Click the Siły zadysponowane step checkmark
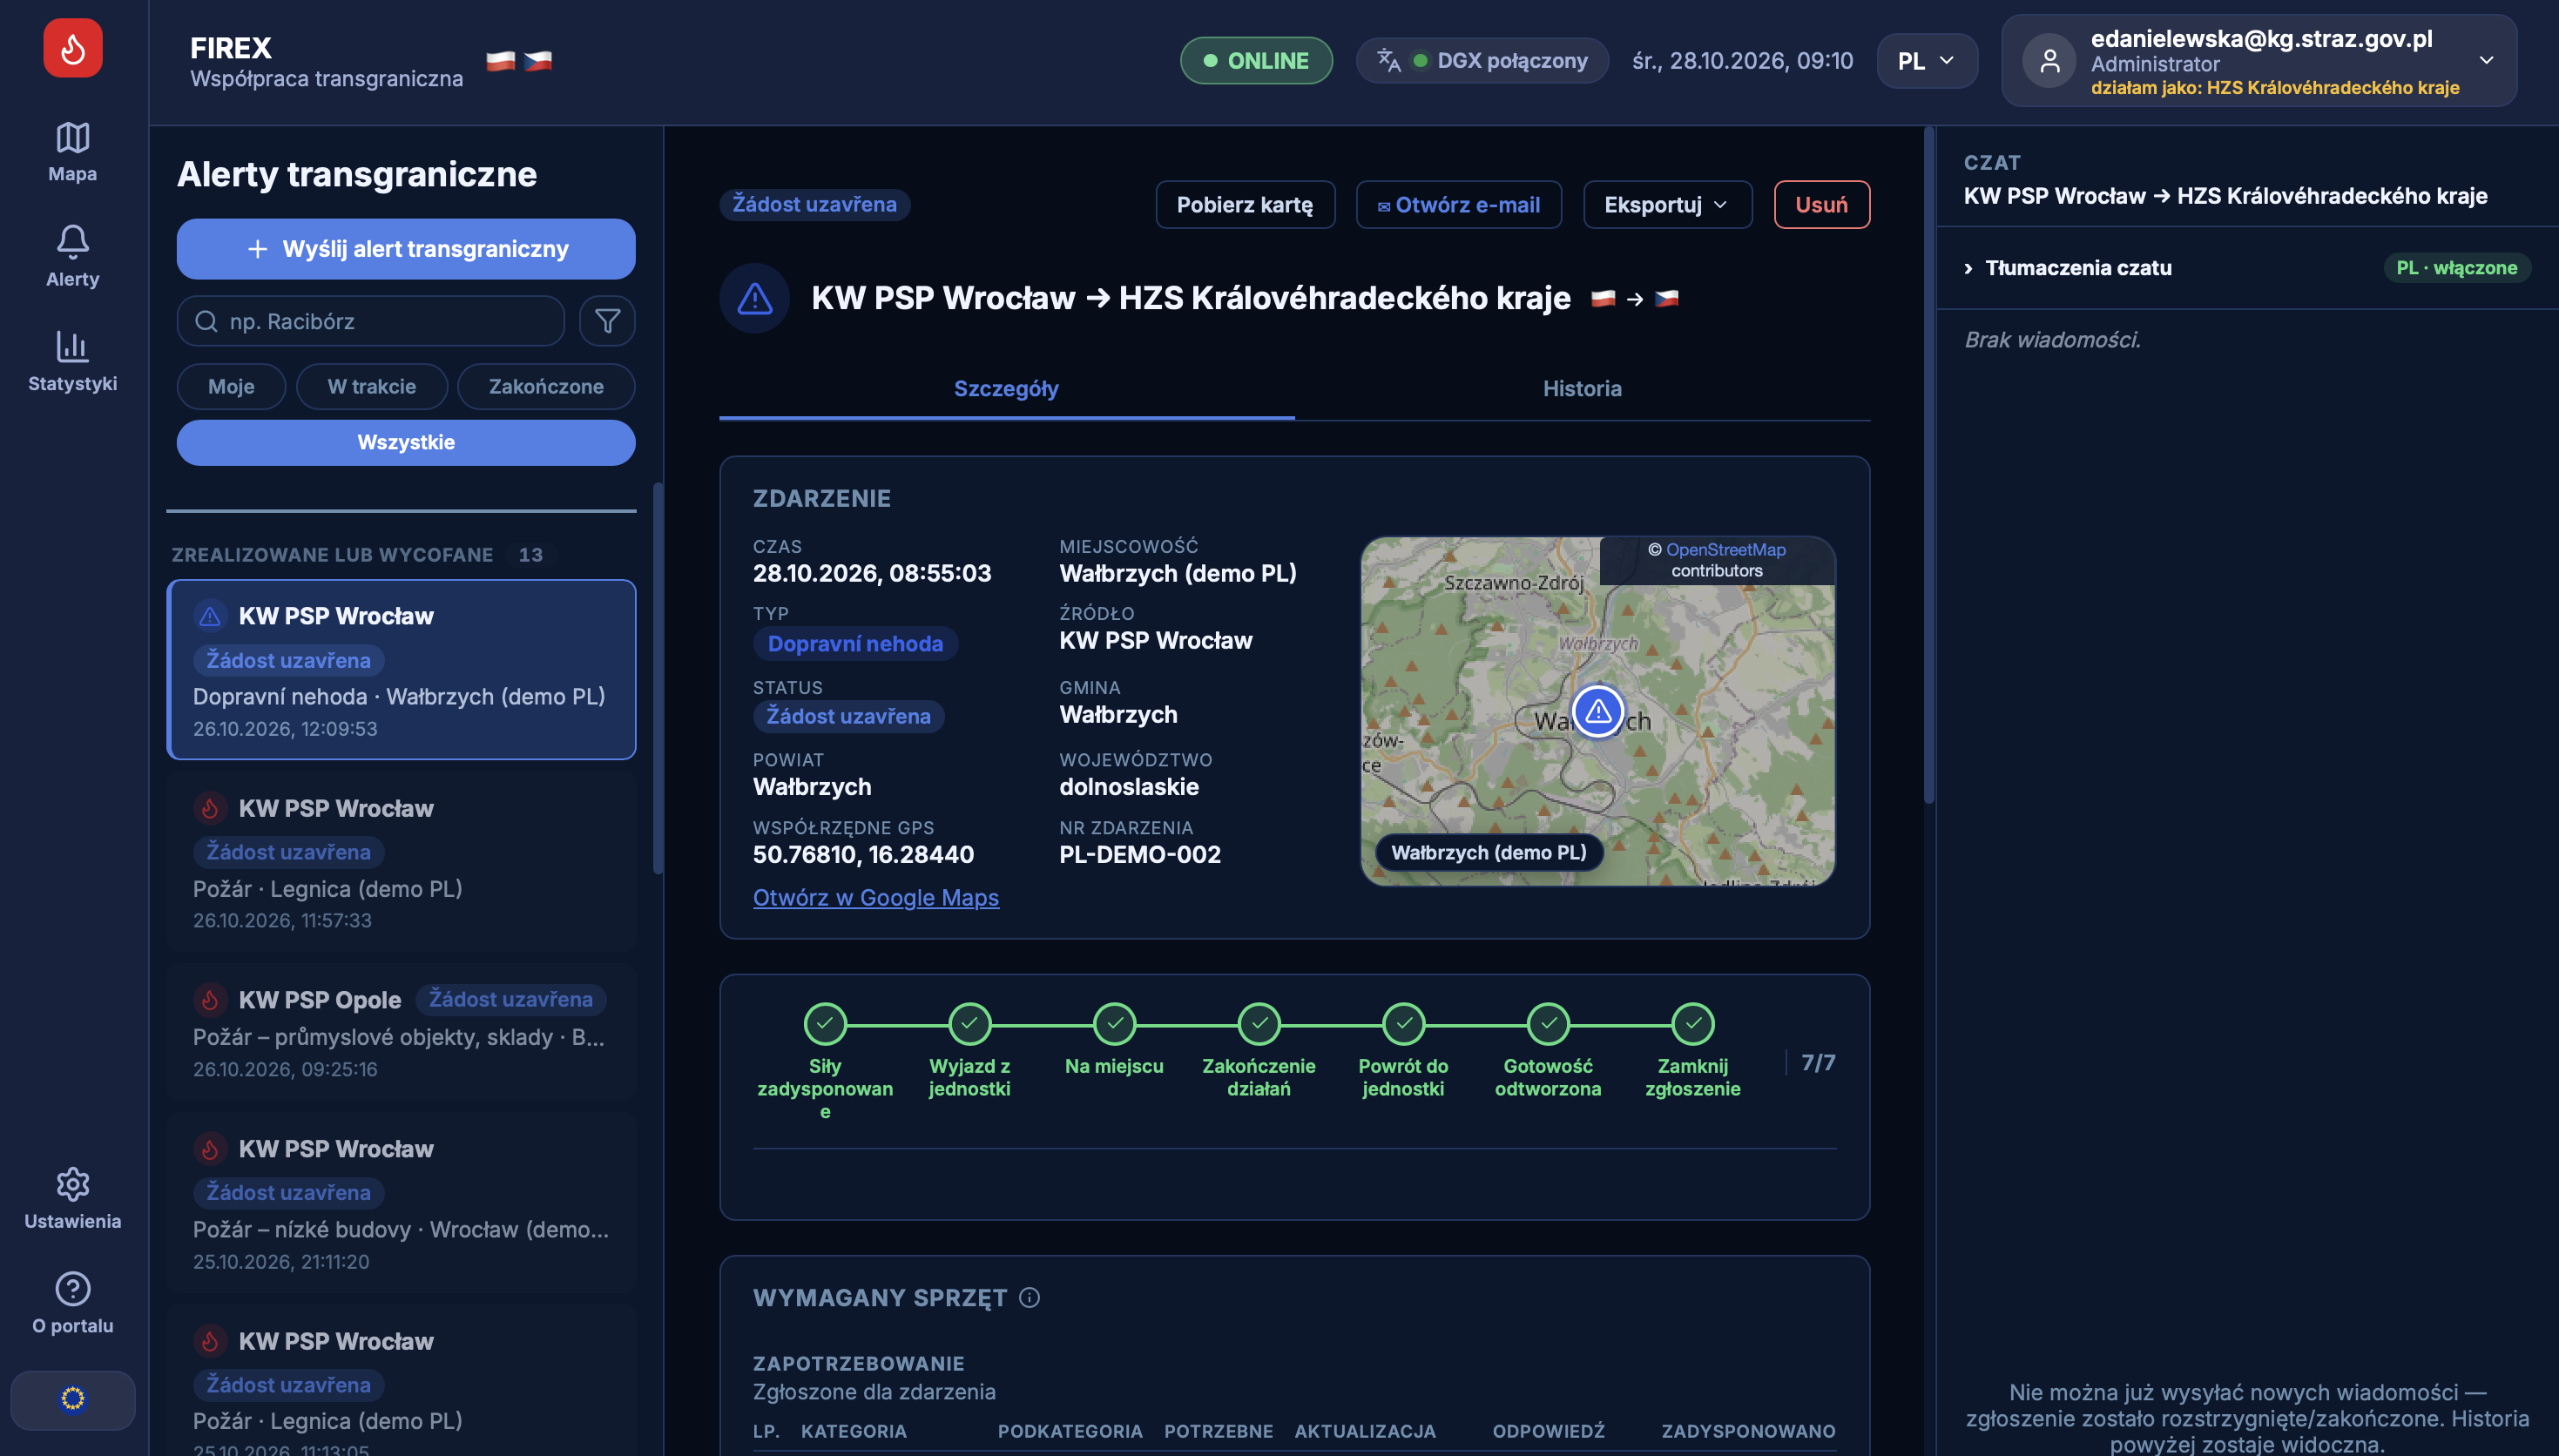This screenshot has width=2559, height=1456. pos(825,1023)
